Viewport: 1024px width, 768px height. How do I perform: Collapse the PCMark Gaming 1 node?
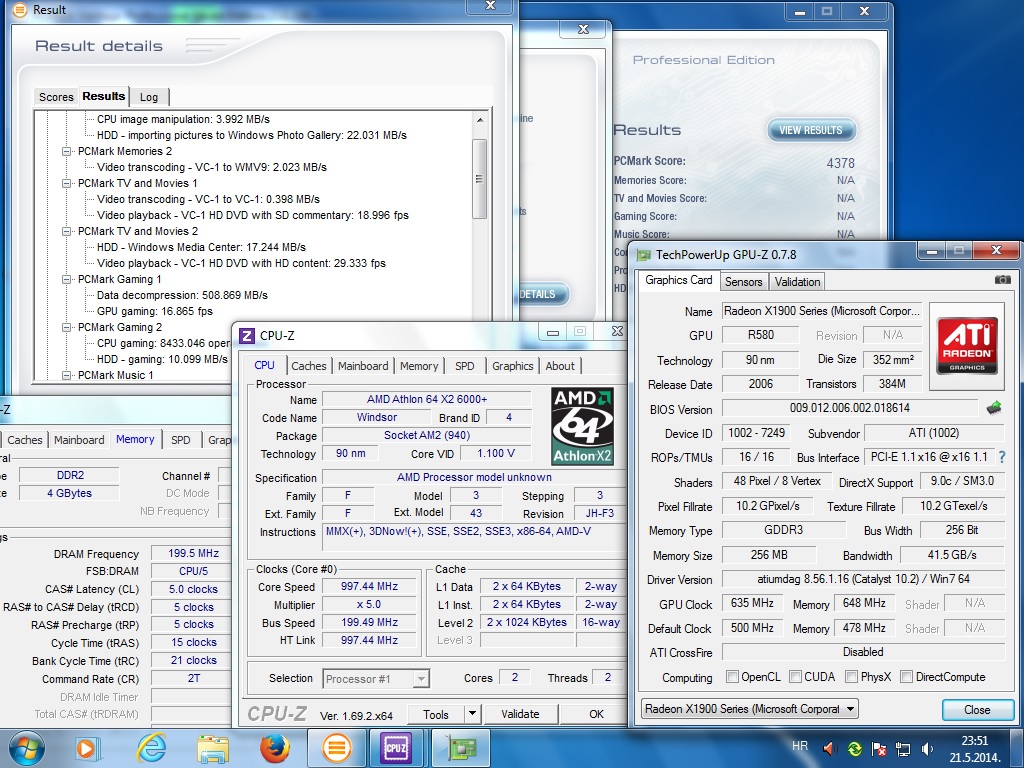point(66,279)
